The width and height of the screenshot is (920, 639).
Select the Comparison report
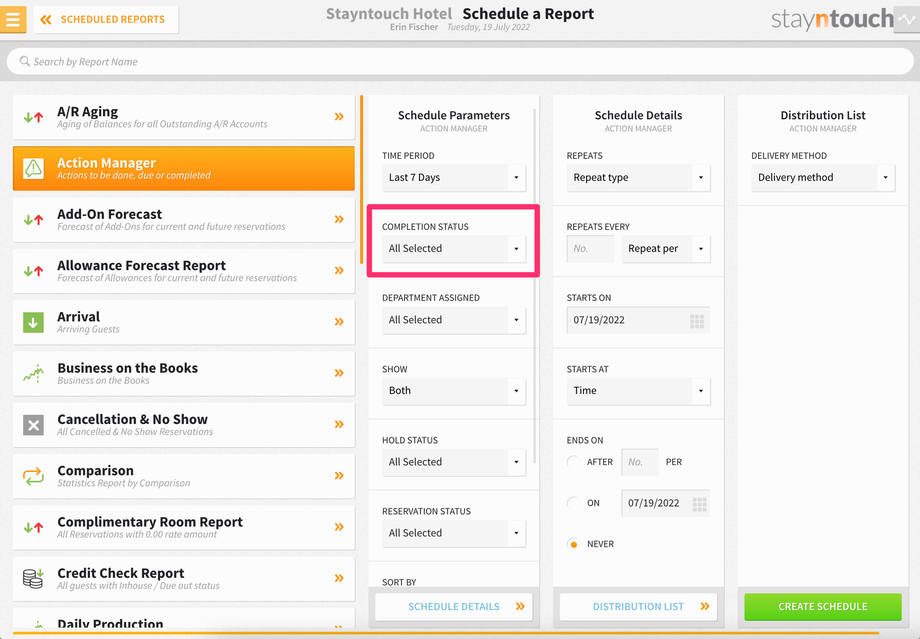pos(184,476)
